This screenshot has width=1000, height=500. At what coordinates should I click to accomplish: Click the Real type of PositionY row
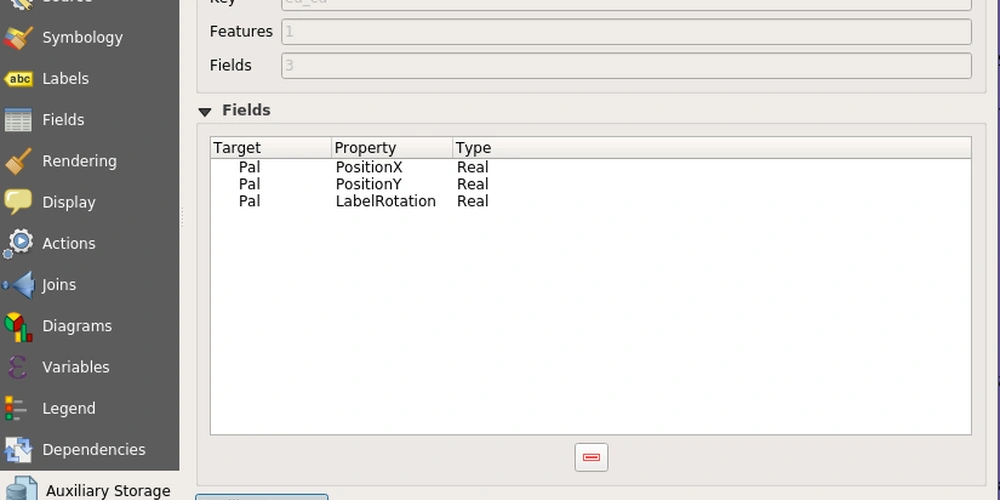tap(473, 184)
